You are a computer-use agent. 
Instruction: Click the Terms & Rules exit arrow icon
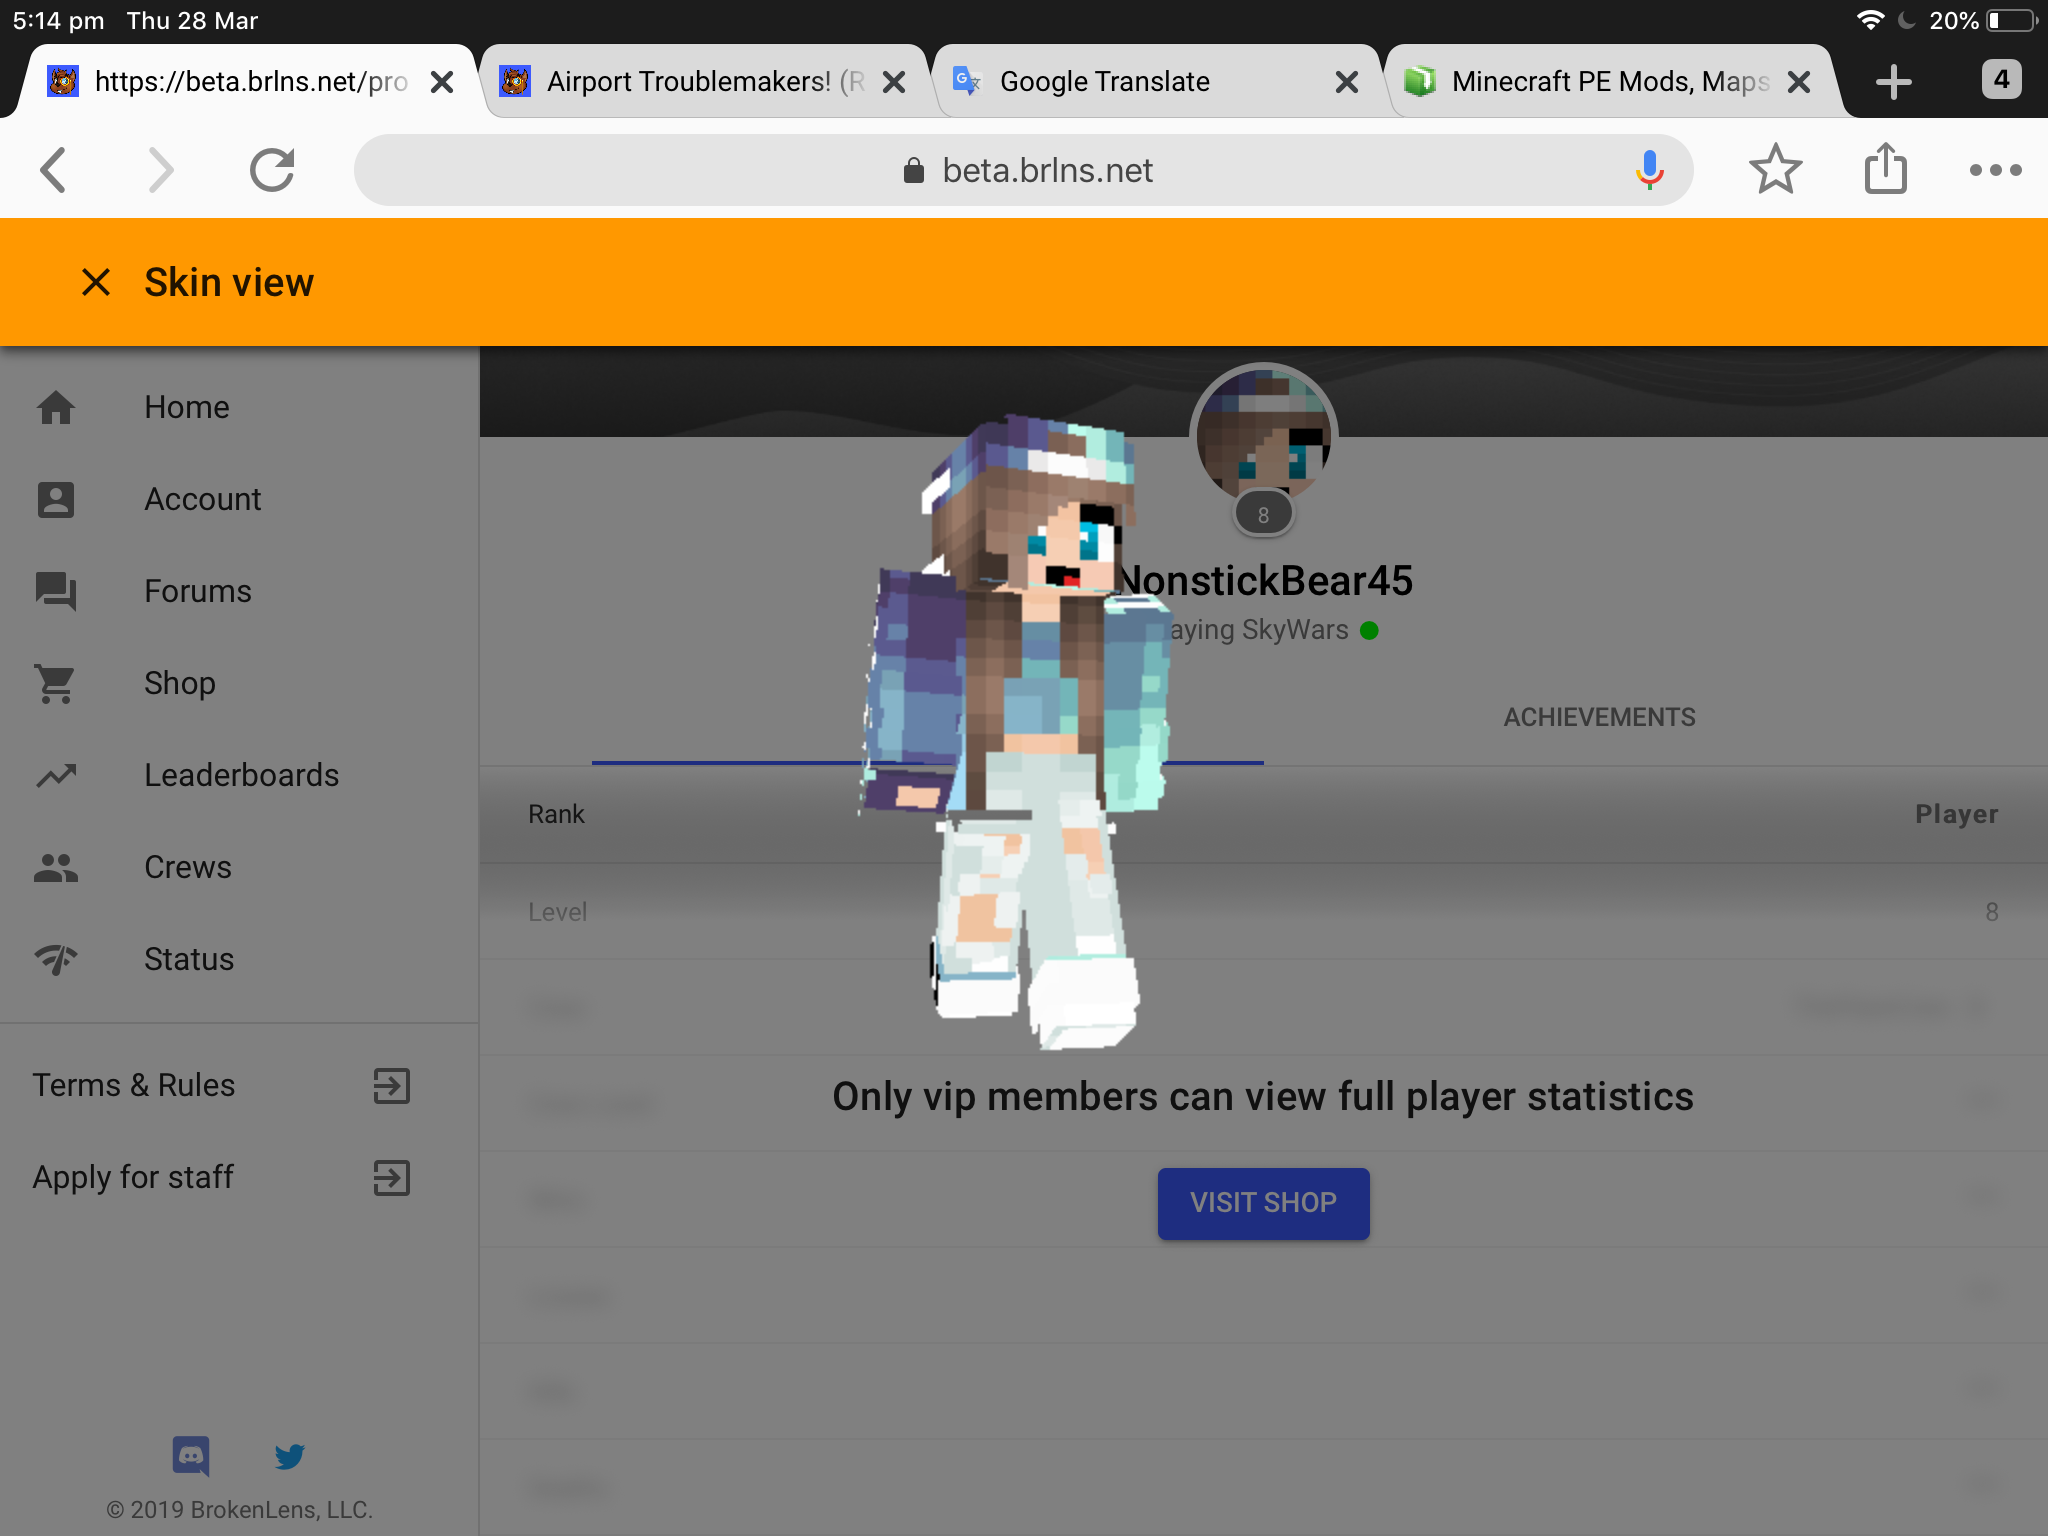tap(391, 1085)
